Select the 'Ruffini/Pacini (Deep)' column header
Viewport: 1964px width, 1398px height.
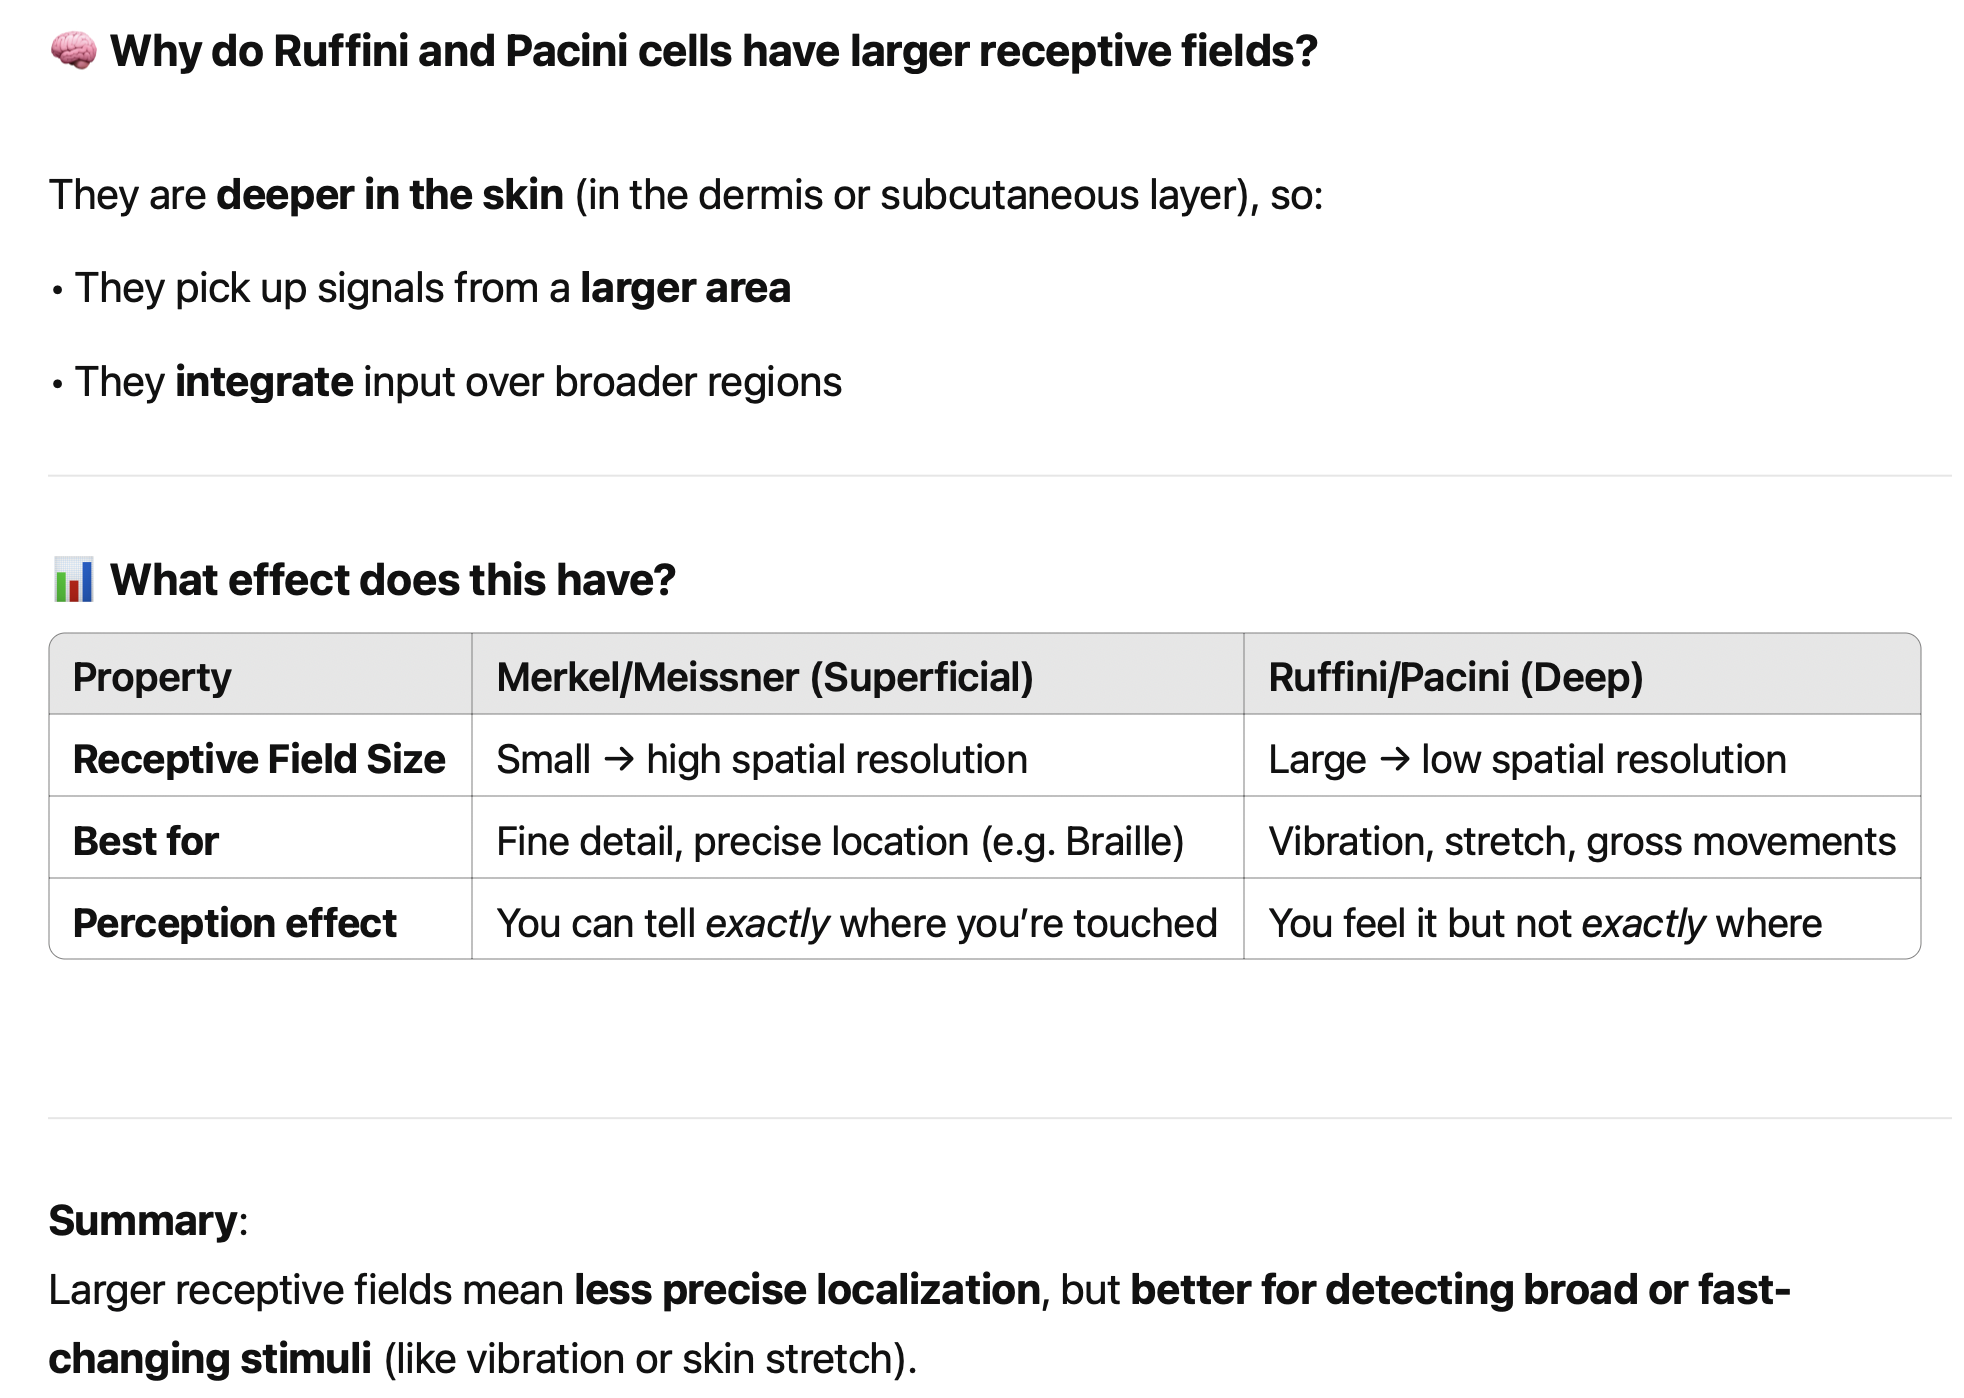point(1455,677)
